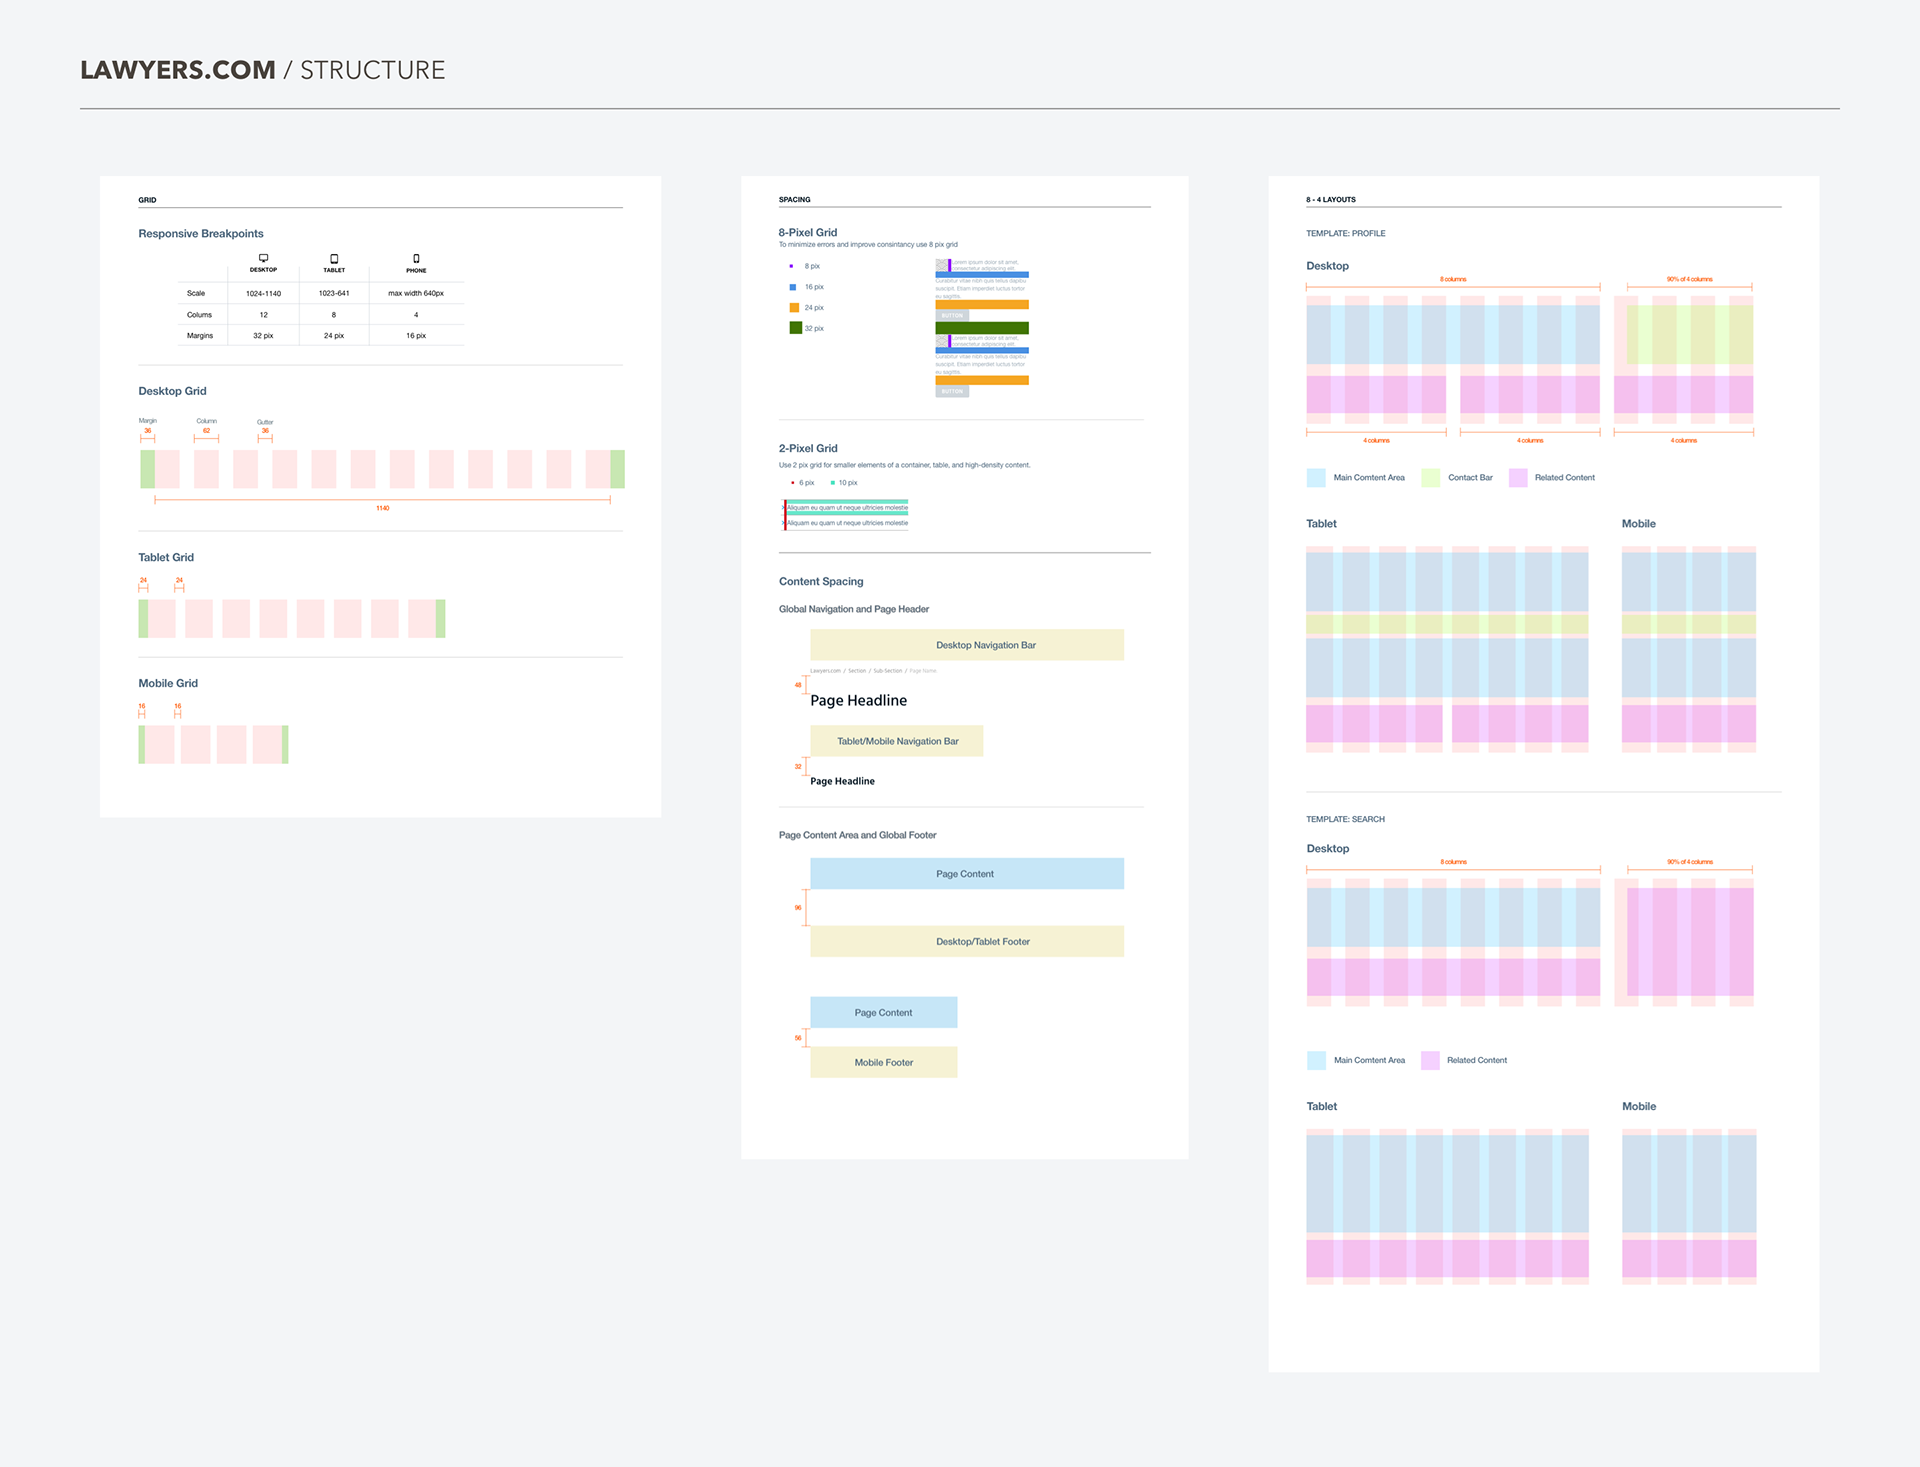1920x1467 pixels.
Task: Click the Desktop Navigation Bar block
Action: tap(967, 645)
